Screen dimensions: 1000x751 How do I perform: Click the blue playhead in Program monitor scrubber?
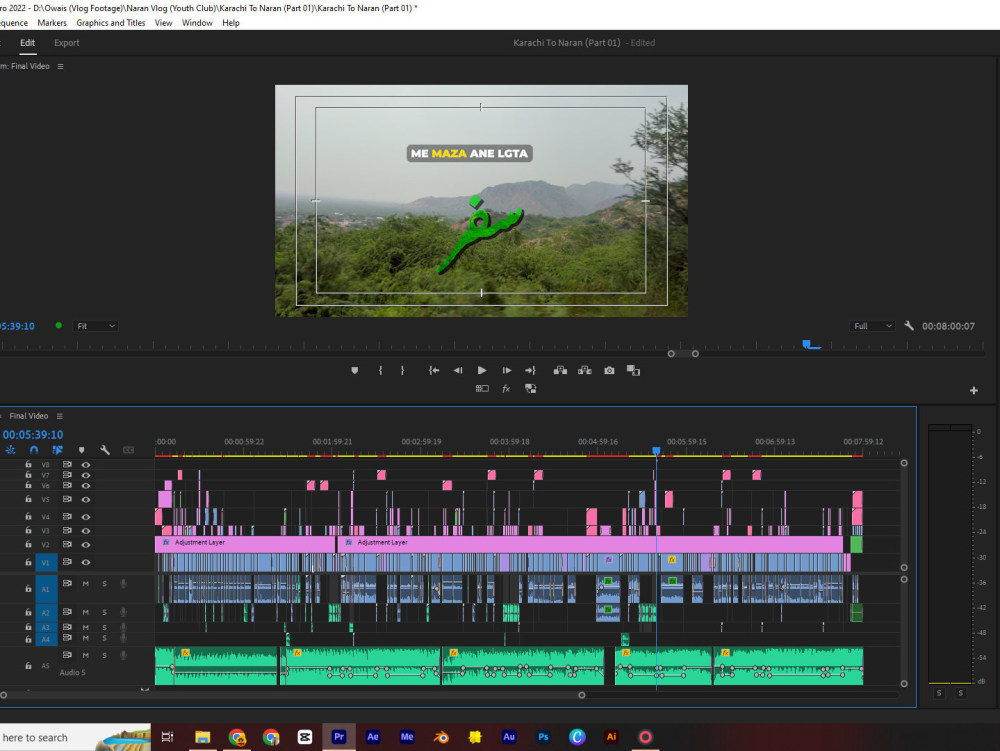point(807,344)
